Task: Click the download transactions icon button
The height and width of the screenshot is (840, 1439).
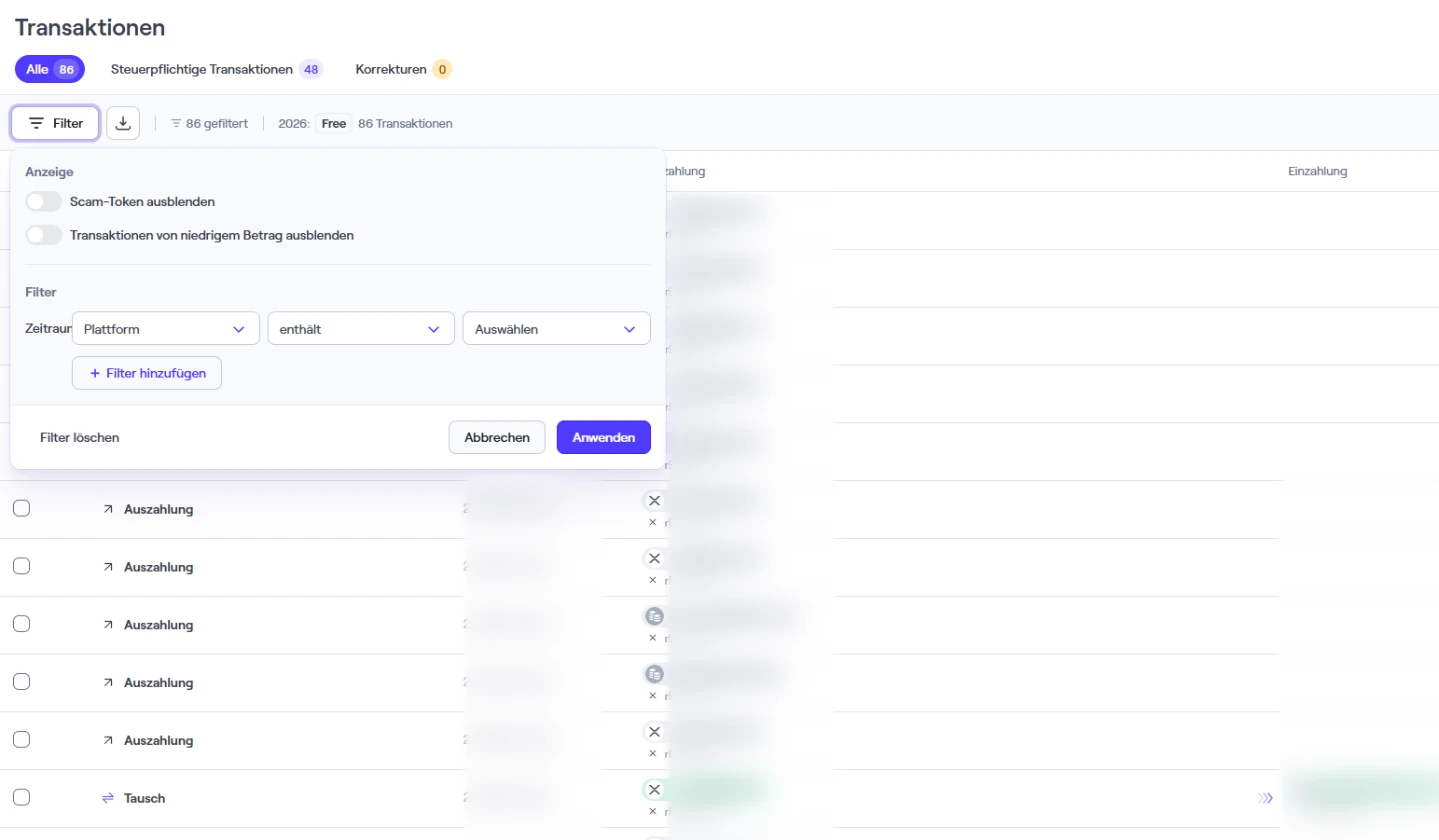Action: [x=123, y=123]
